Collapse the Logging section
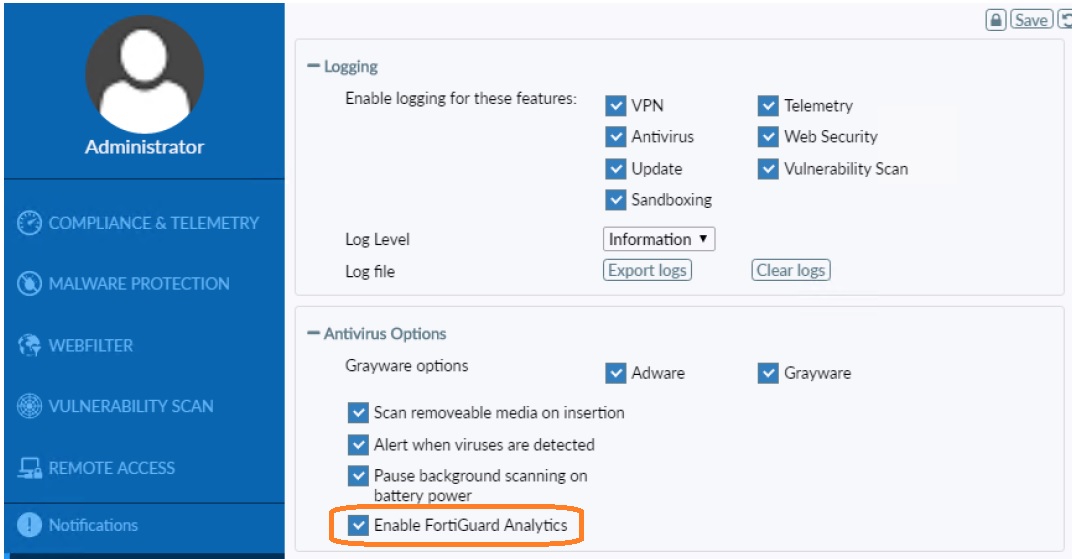 313,67
